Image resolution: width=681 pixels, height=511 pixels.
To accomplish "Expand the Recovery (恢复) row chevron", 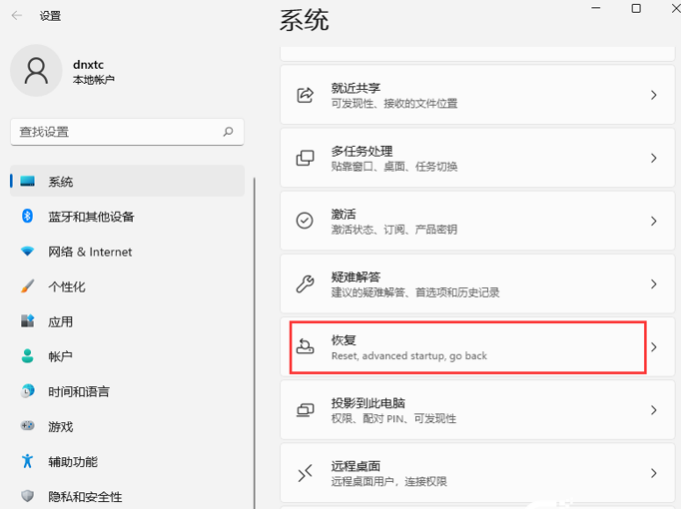I will pos(654,347).
